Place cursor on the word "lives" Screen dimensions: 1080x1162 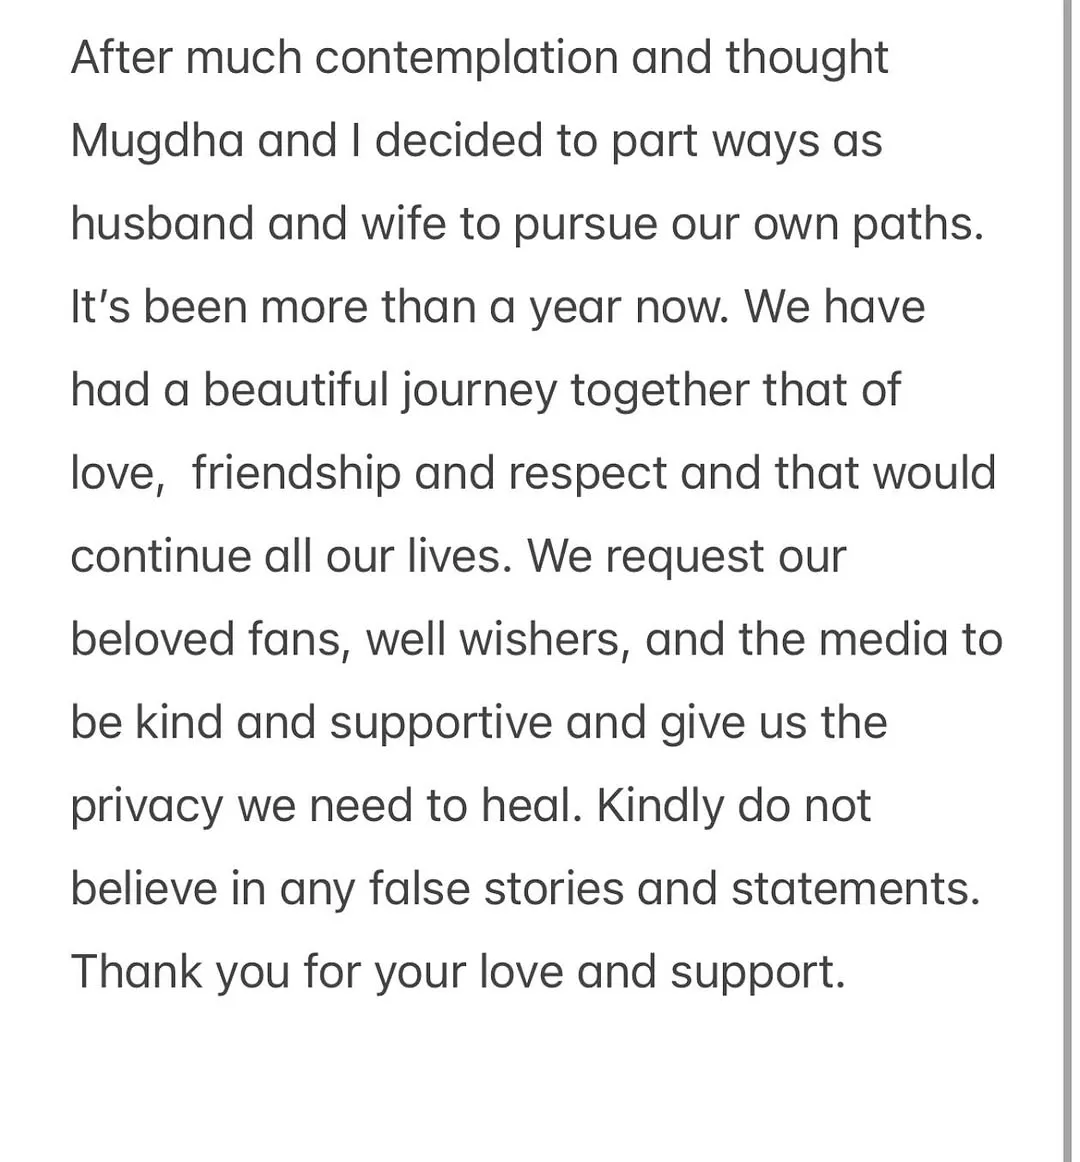pos(455,556)
